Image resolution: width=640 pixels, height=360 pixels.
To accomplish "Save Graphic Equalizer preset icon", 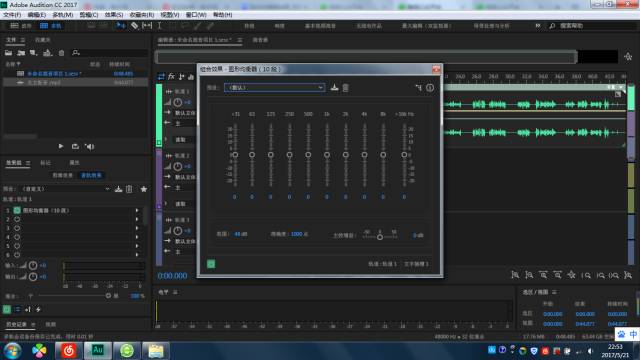I will pyautogui.click(x=334, y=87).
